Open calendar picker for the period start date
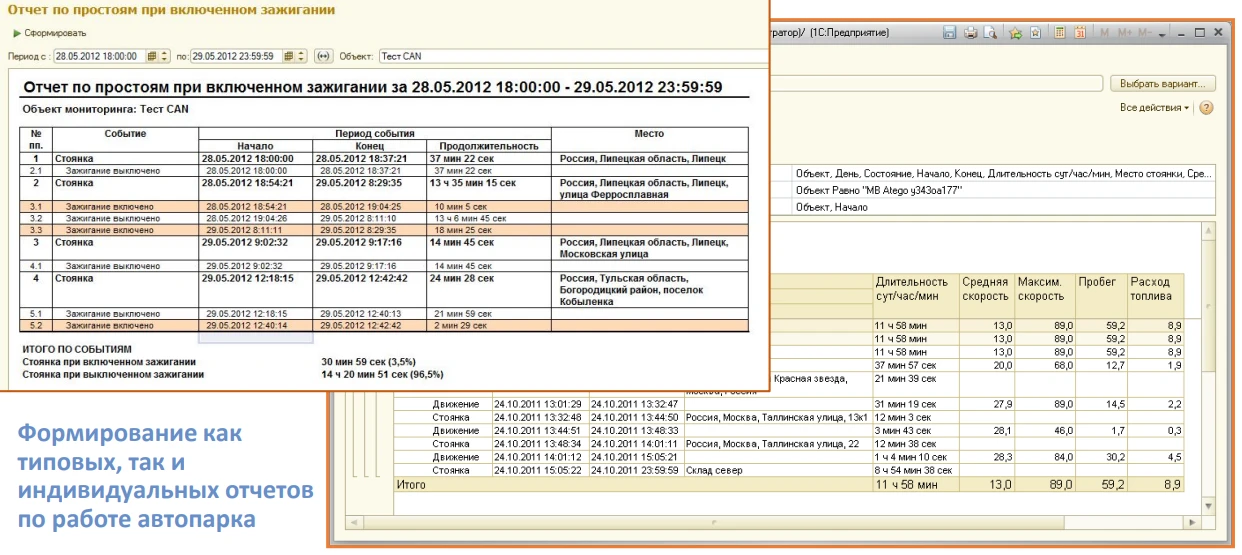Screen dimensions: 1242x555 pyautogui.click(x=151, y=57)
